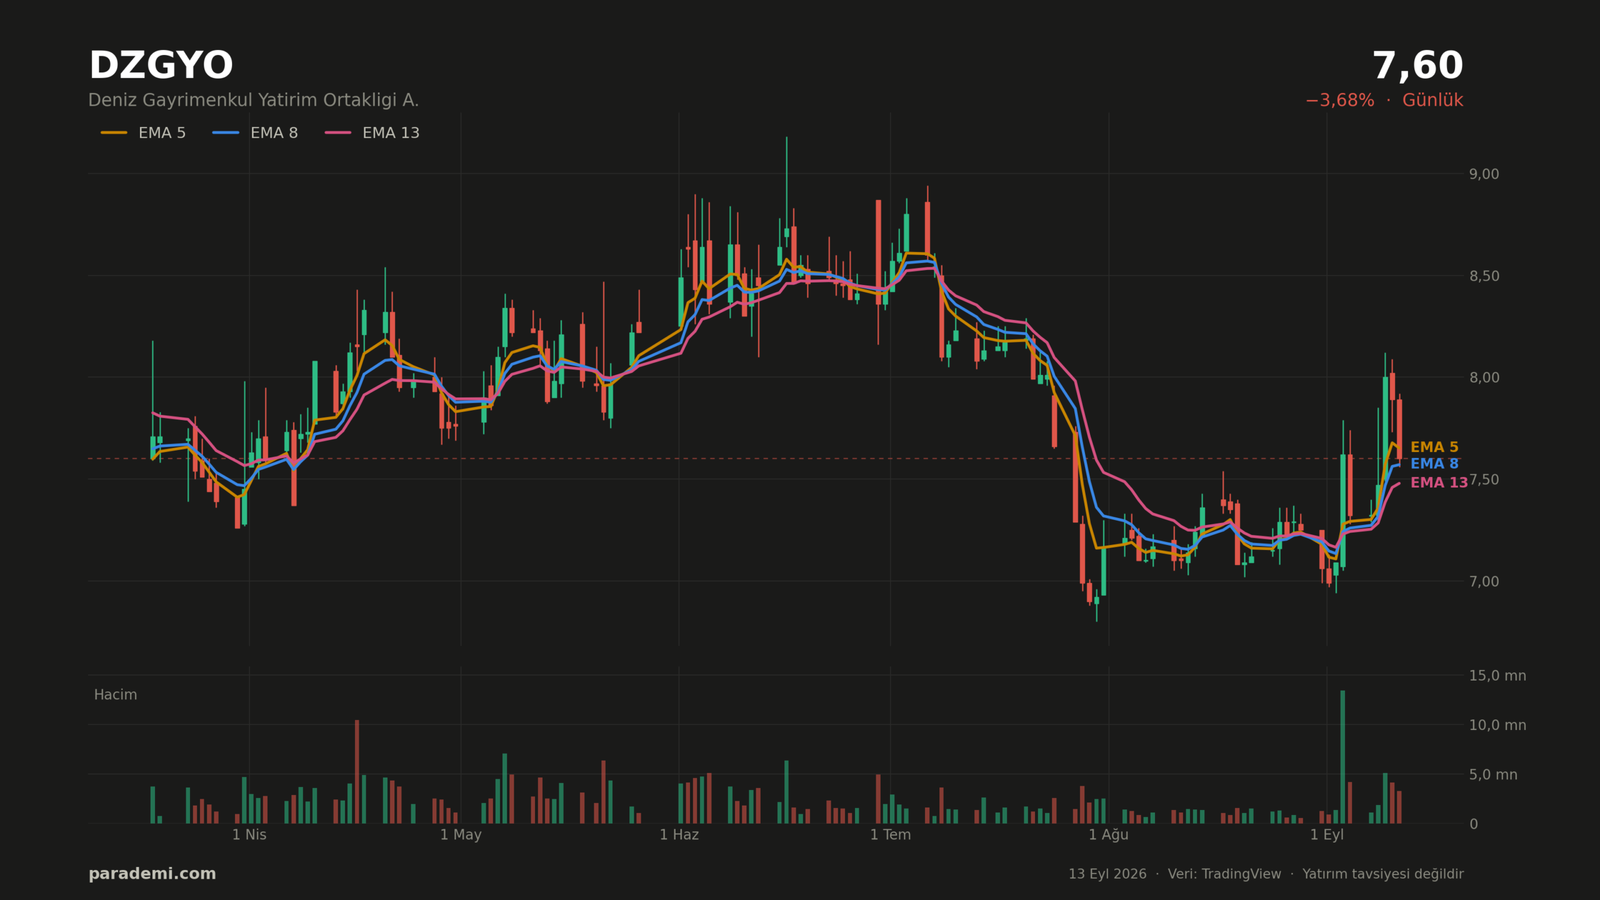Viewport: 1600px width, 900px height.
Task: Click the Hacim volume panel label
Action: (x=115, y=695)
